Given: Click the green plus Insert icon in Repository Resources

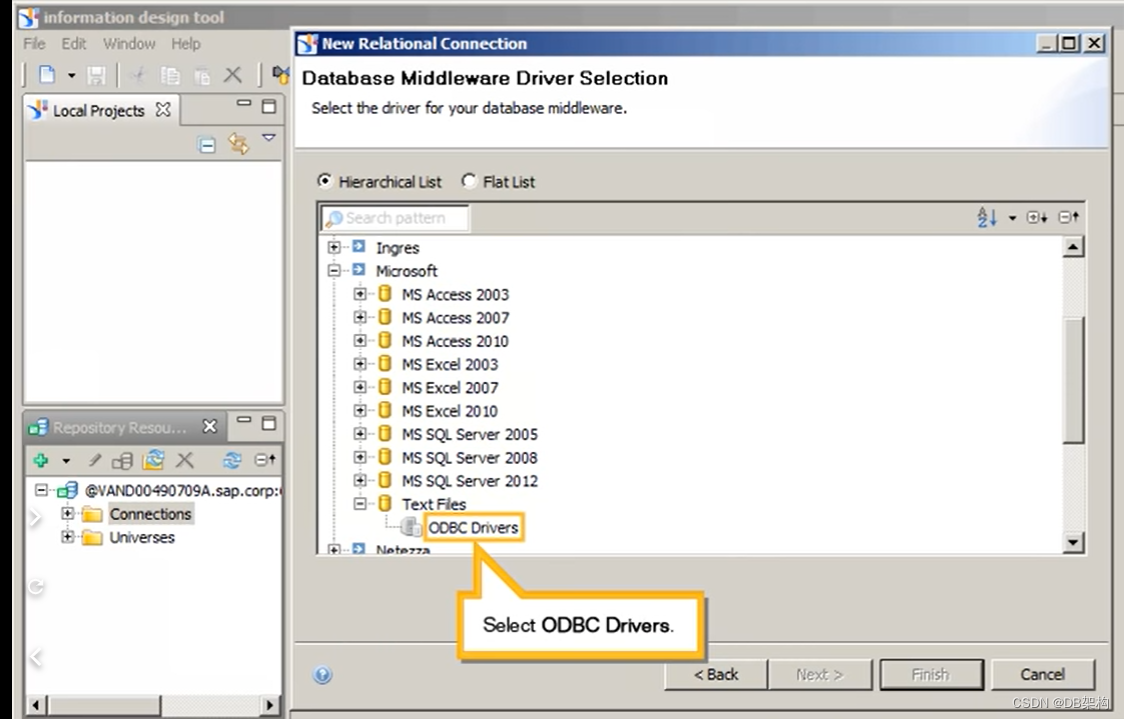Looking at the screenshot, I should (x=41, y=460).
